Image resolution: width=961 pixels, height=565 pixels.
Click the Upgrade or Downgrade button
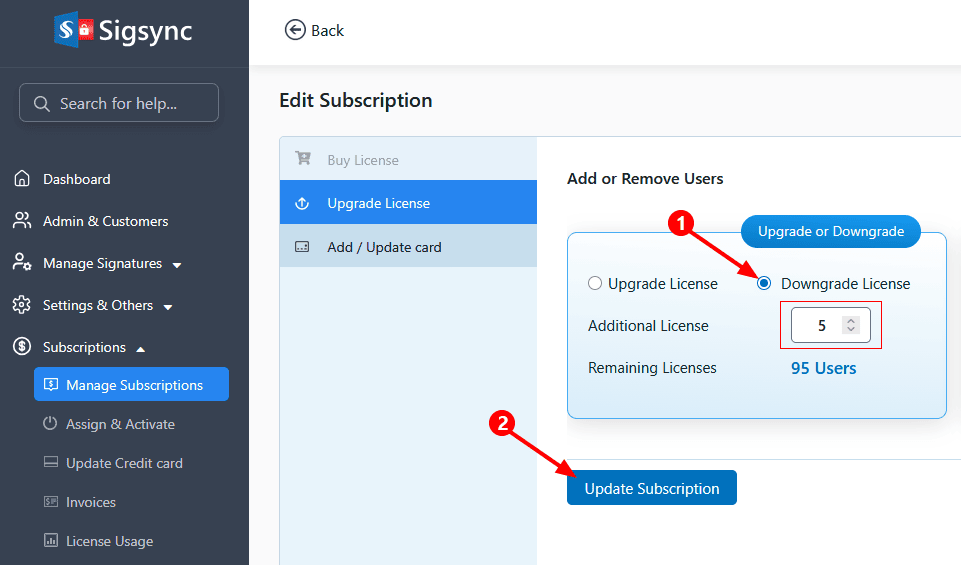(830, 231)
